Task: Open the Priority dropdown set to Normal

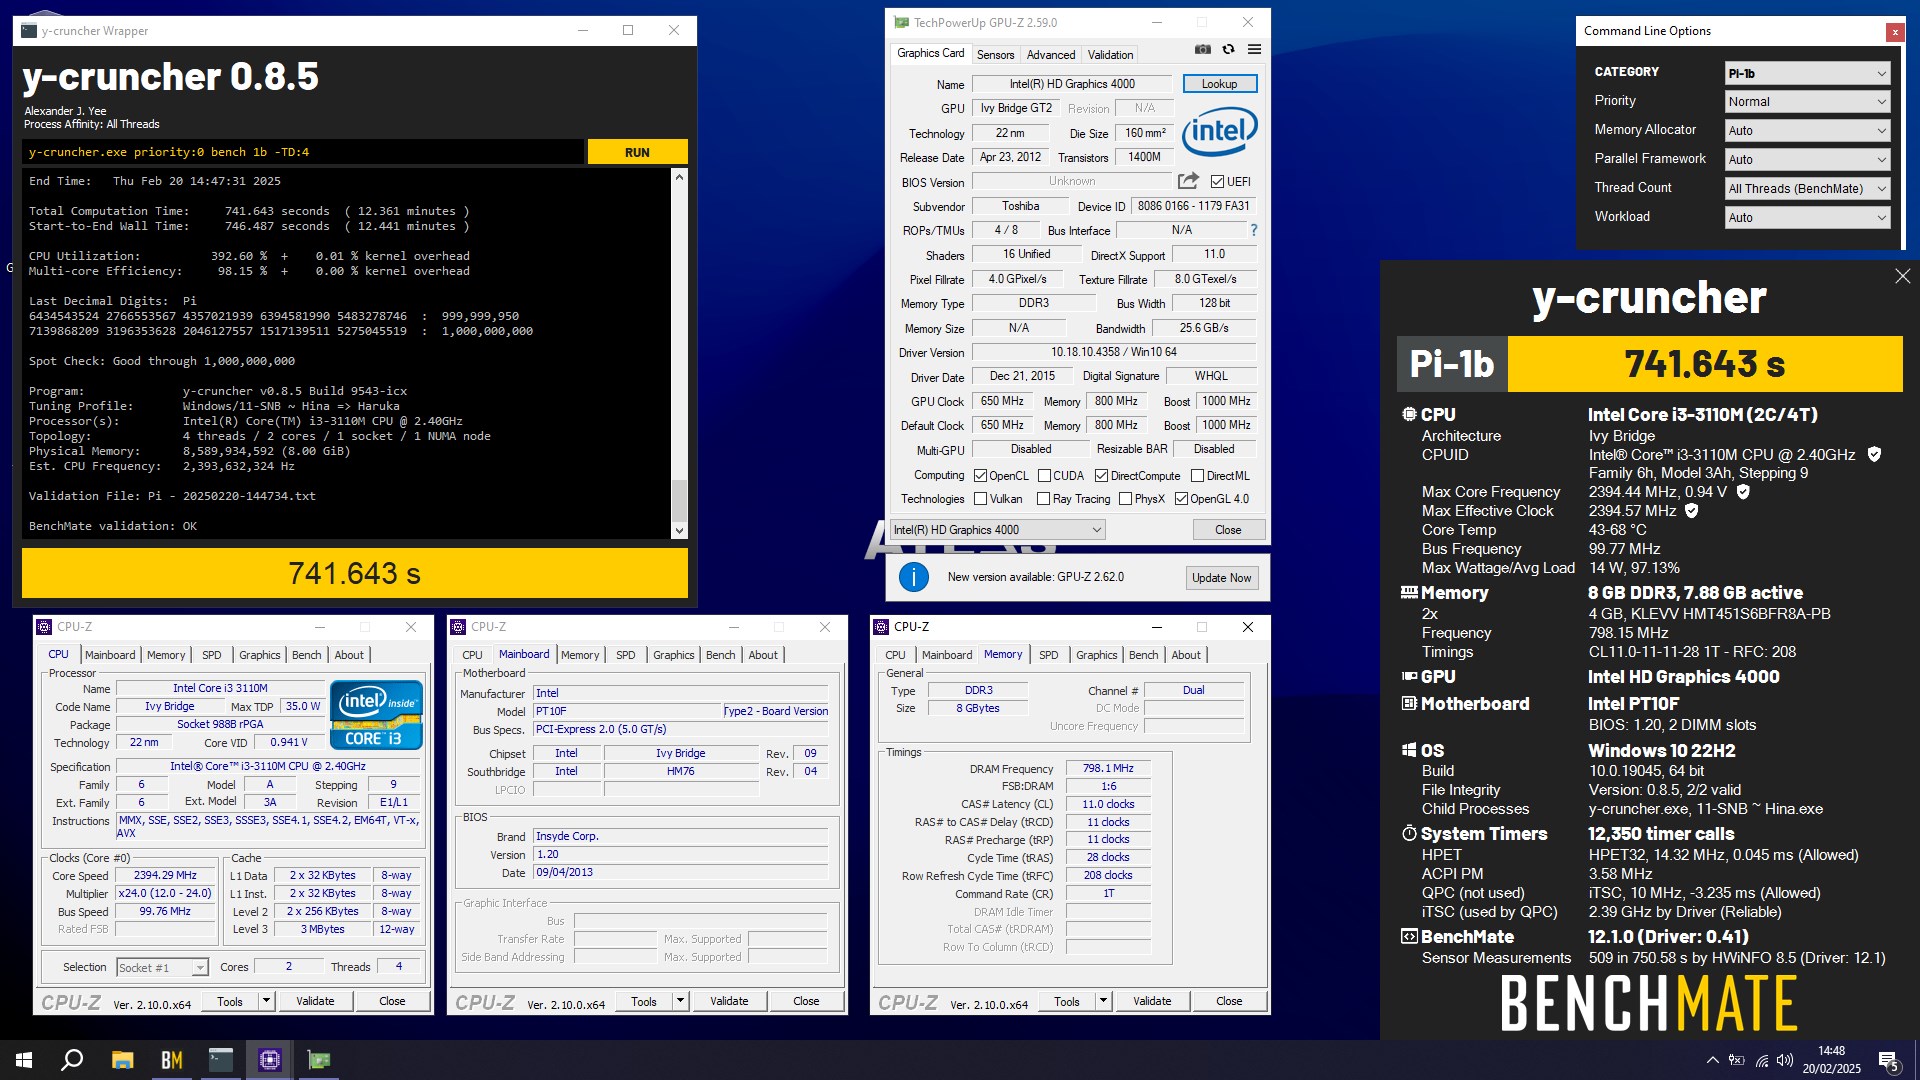Action: 1807,102
